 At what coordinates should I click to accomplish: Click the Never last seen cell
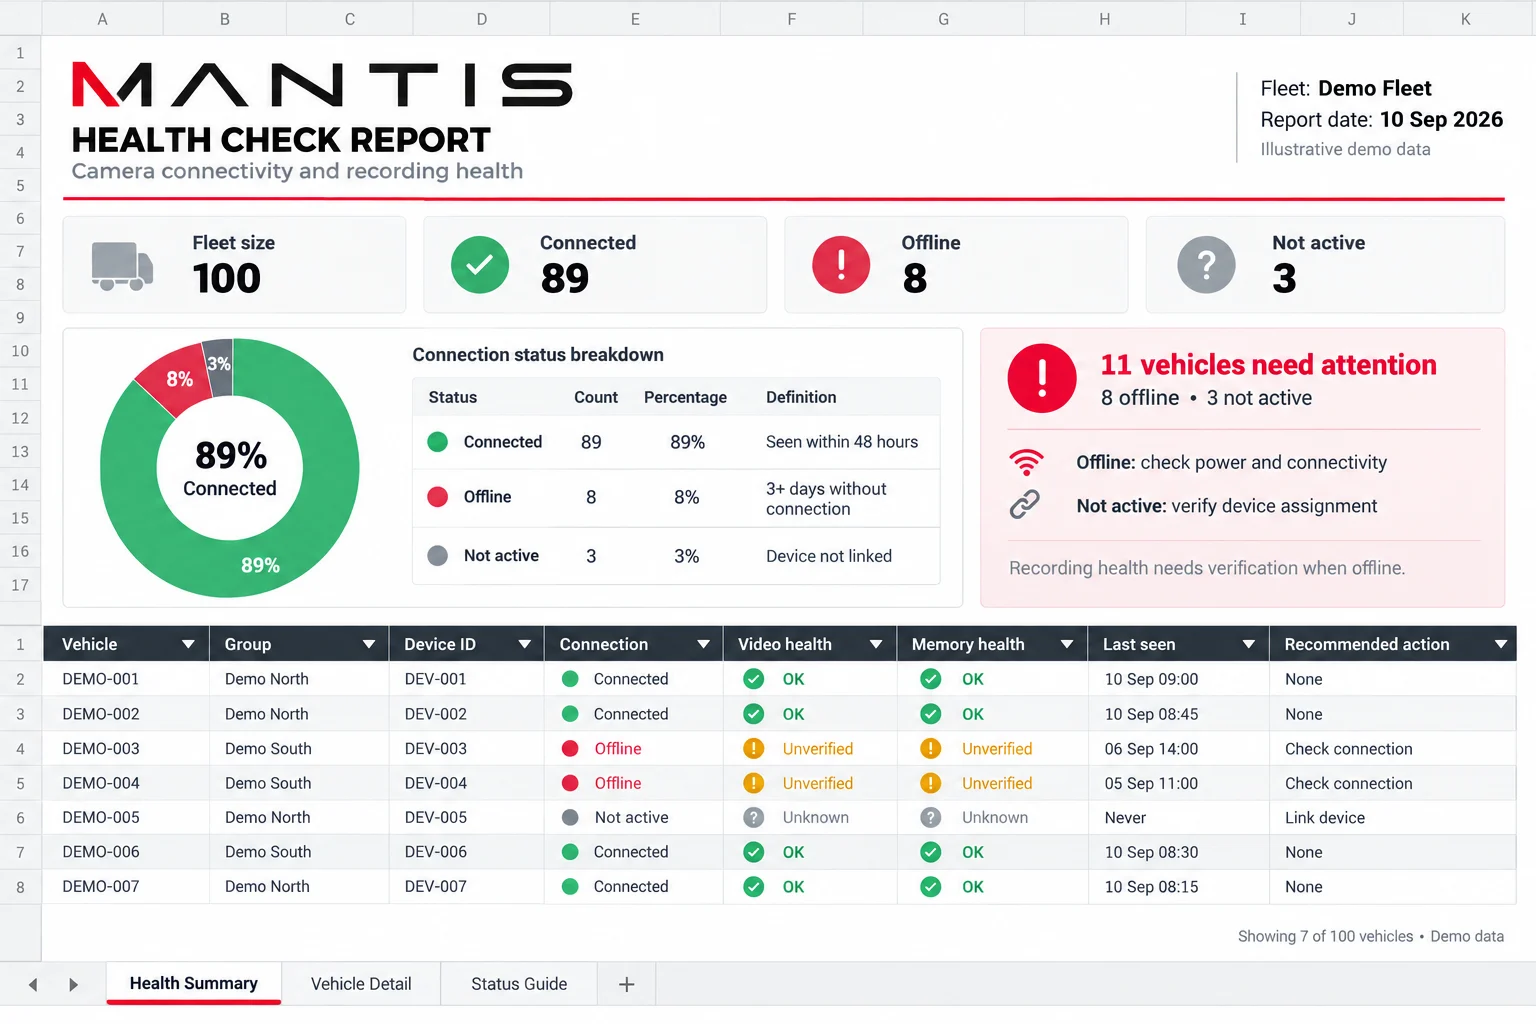[1178, 818]
